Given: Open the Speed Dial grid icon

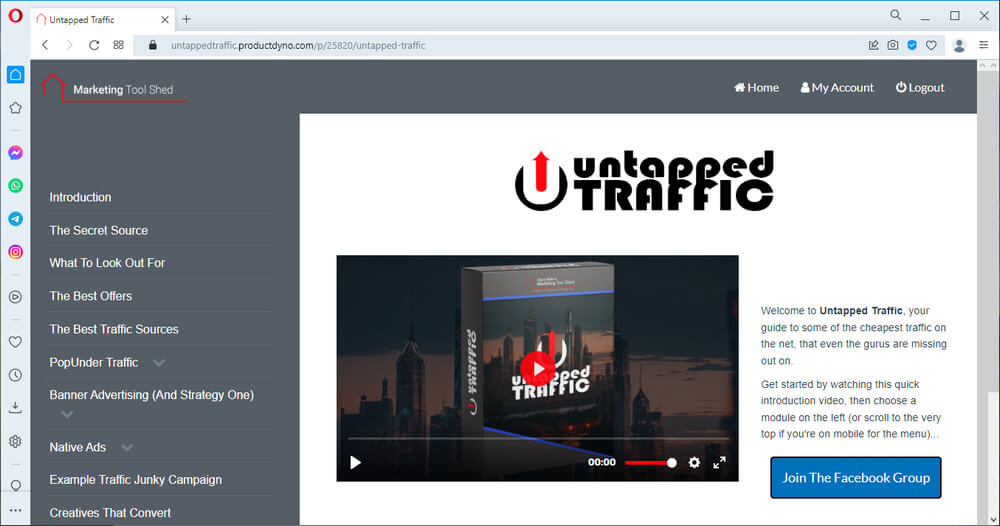Looking at the screenshot, I should coord(119,45).
